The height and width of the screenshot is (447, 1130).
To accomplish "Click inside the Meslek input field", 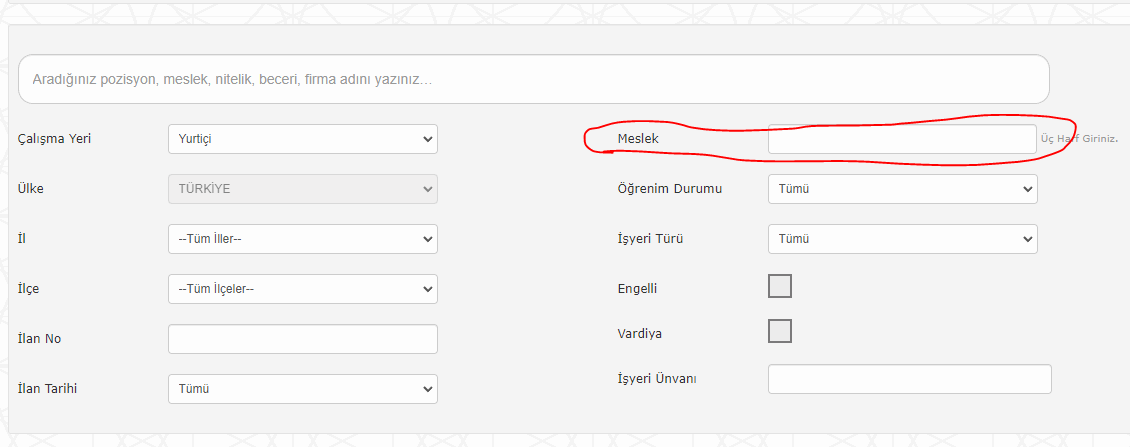I will click(902, 139).
